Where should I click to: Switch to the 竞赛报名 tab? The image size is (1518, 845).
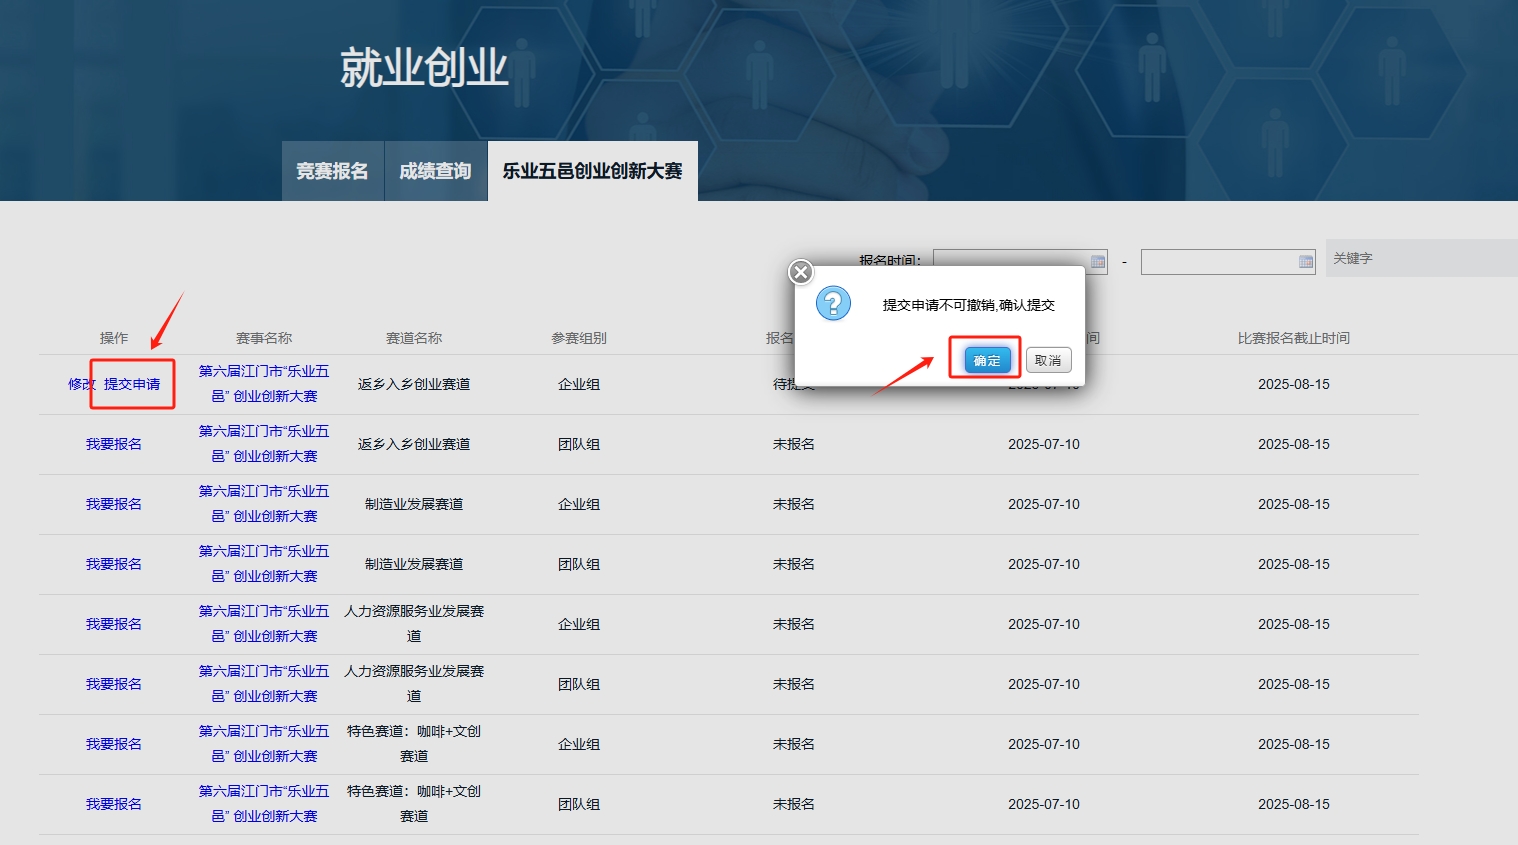click(332, 171)
